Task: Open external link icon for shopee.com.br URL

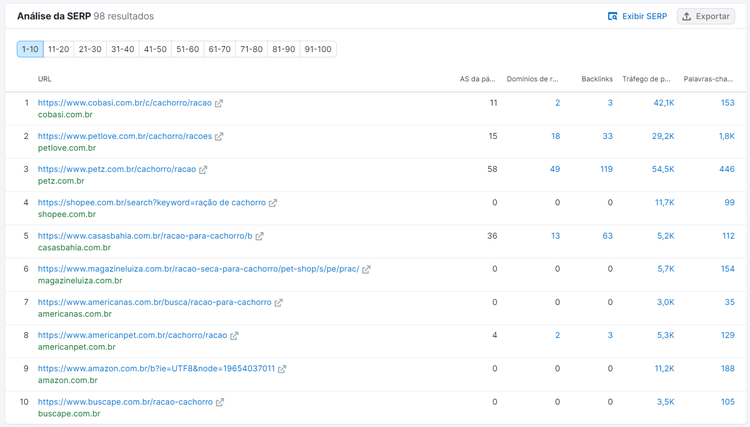Action: (273, 203)
